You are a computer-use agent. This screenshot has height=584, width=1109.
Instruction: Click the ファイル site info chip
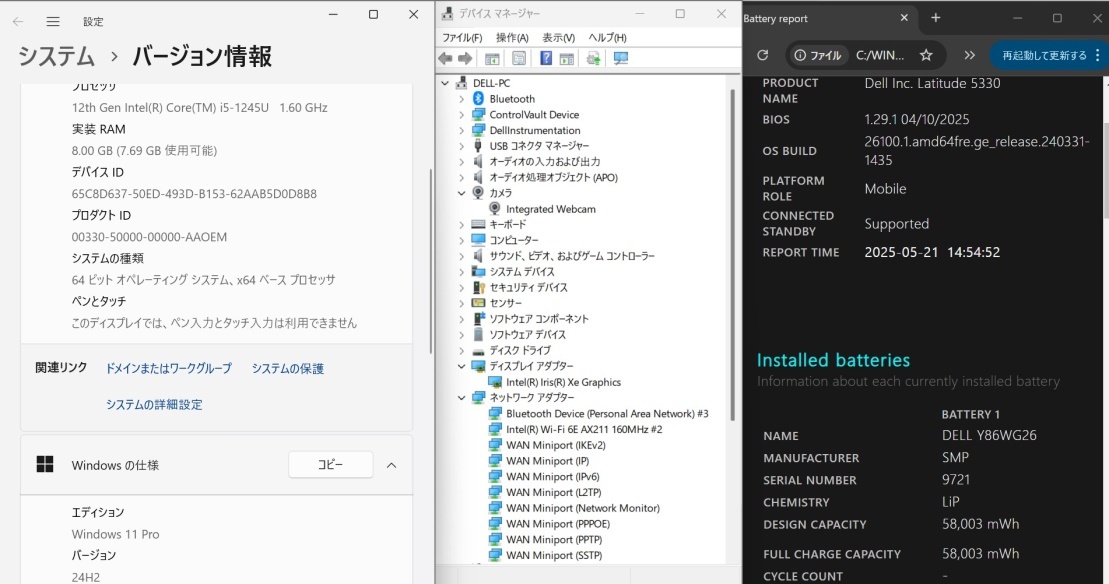click(818, 55)
